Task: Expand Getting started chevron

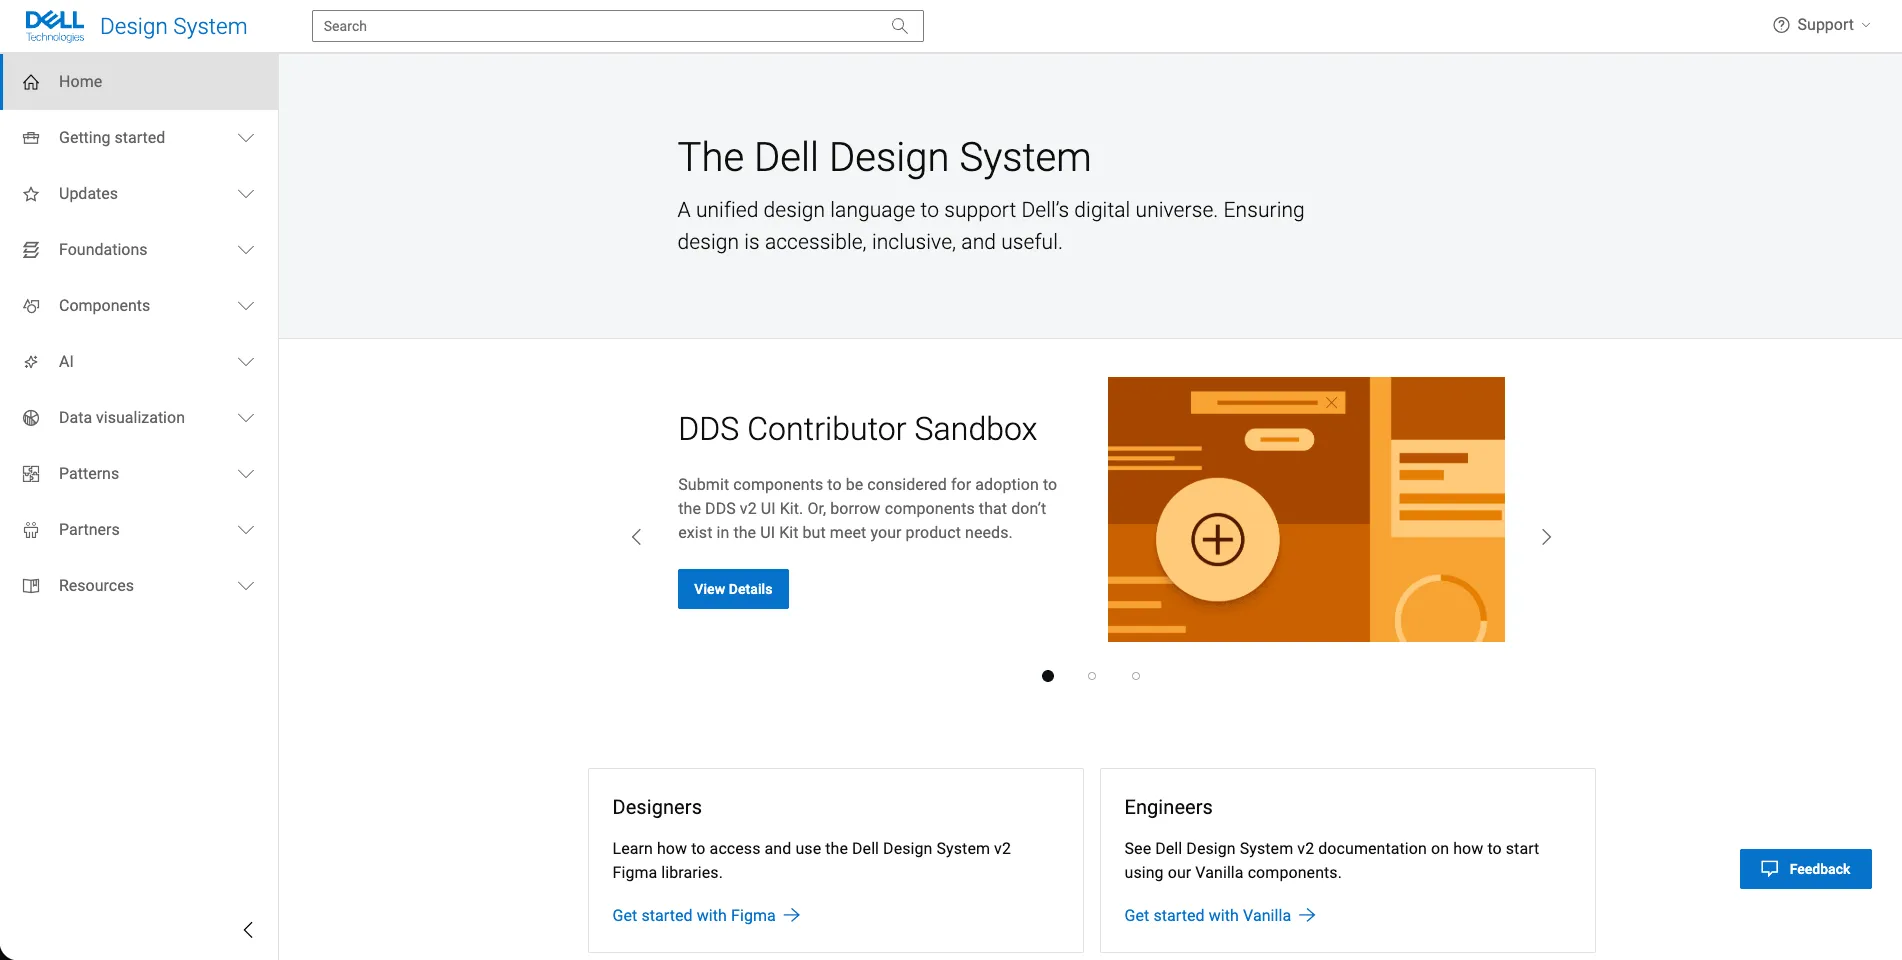Action: click(x=246, y=138)
